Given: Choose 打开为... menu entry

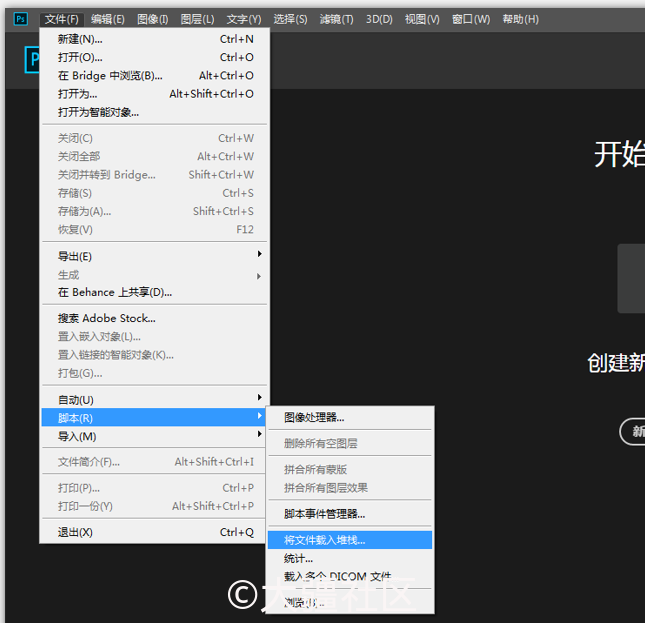Looking at the screenshot, I should 155,94.
